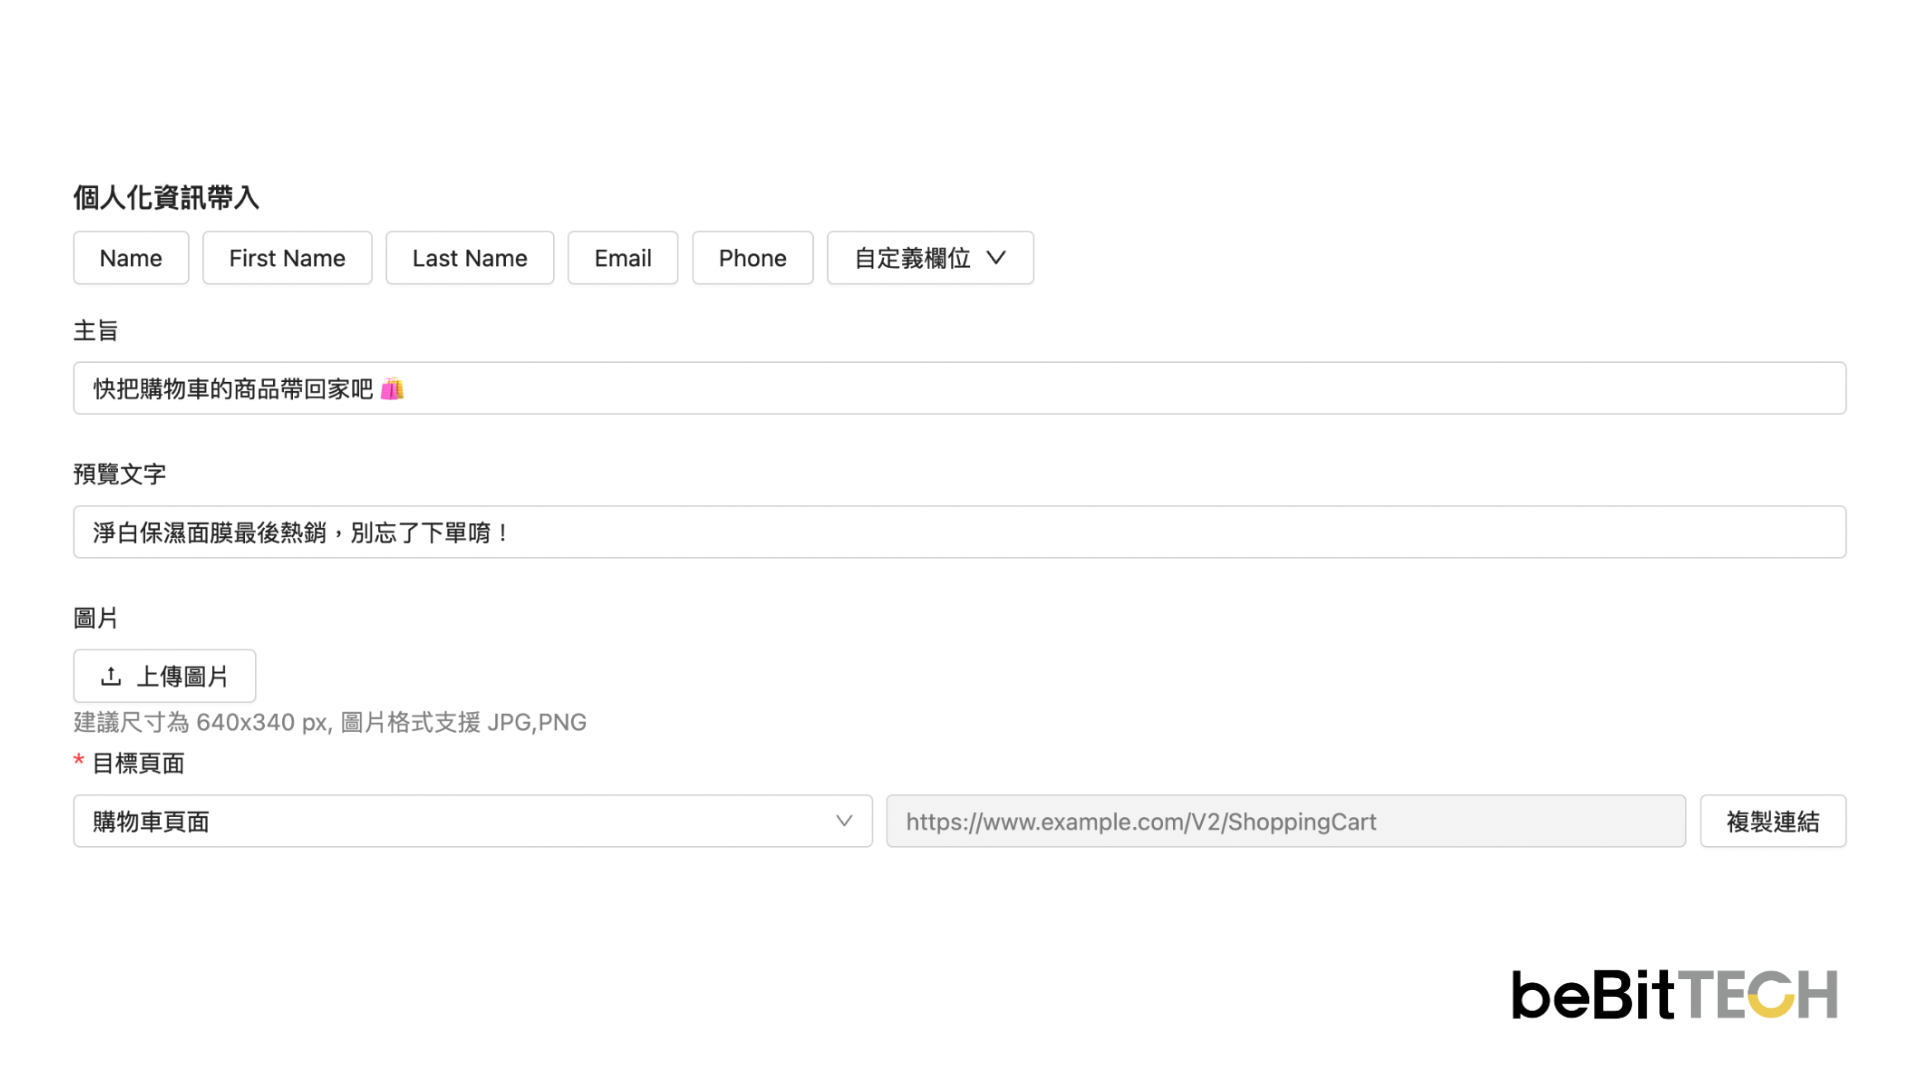Click the 上傳圖片 button

pyautogui.click(x=164, y=676)
